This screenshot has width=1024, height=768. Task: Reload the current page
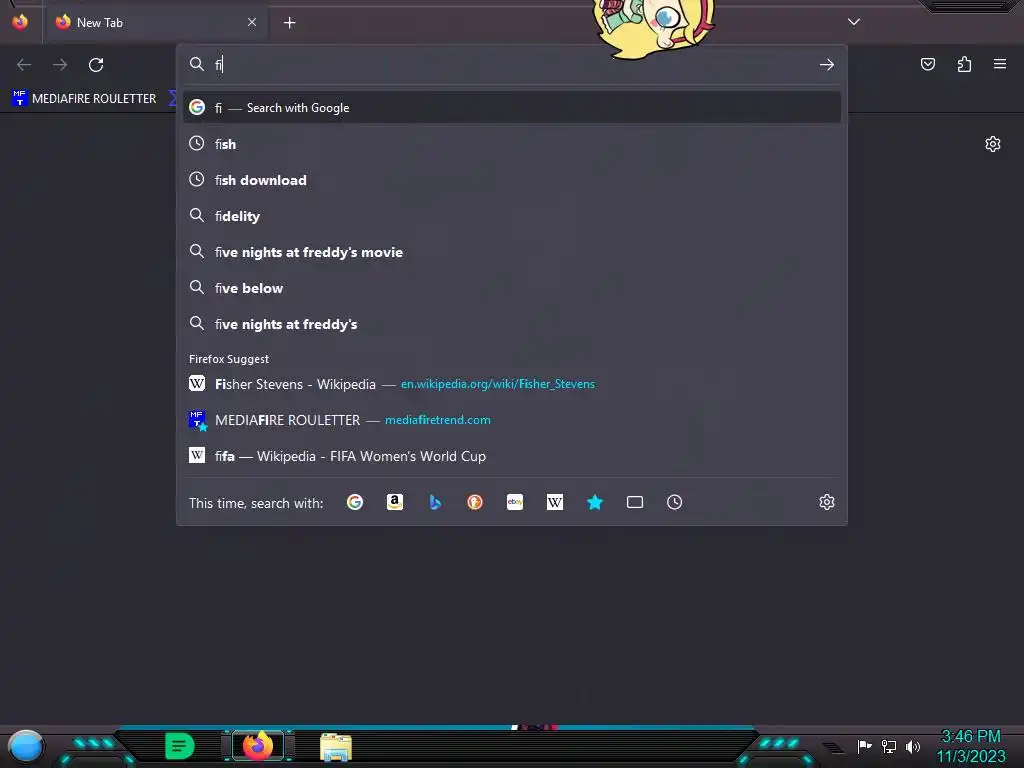[96, 65]
